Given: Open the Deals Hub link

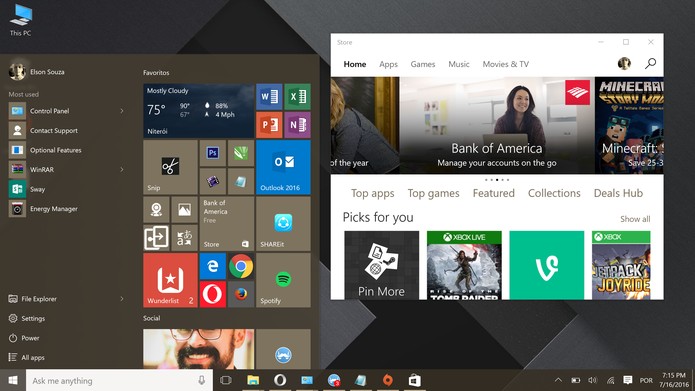Looking at the screenshot, I should [x=618, y=193].
